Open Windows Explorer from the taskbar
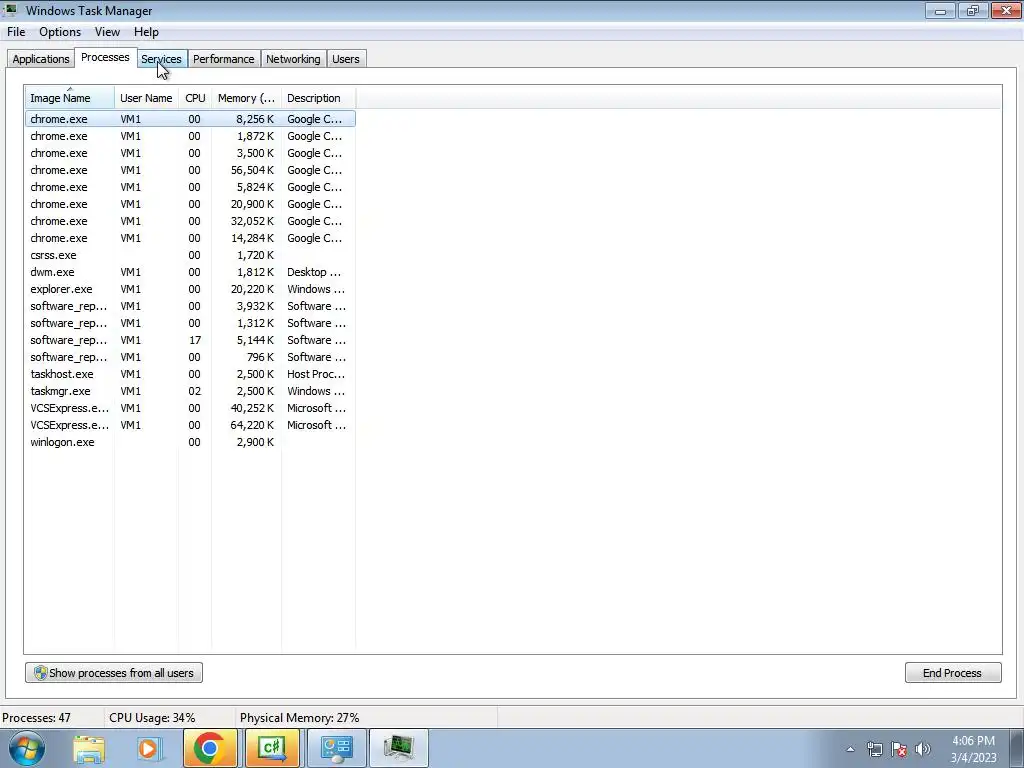Image resolution: width=1024 pixels, height=768 pixels. pos(89,749)
